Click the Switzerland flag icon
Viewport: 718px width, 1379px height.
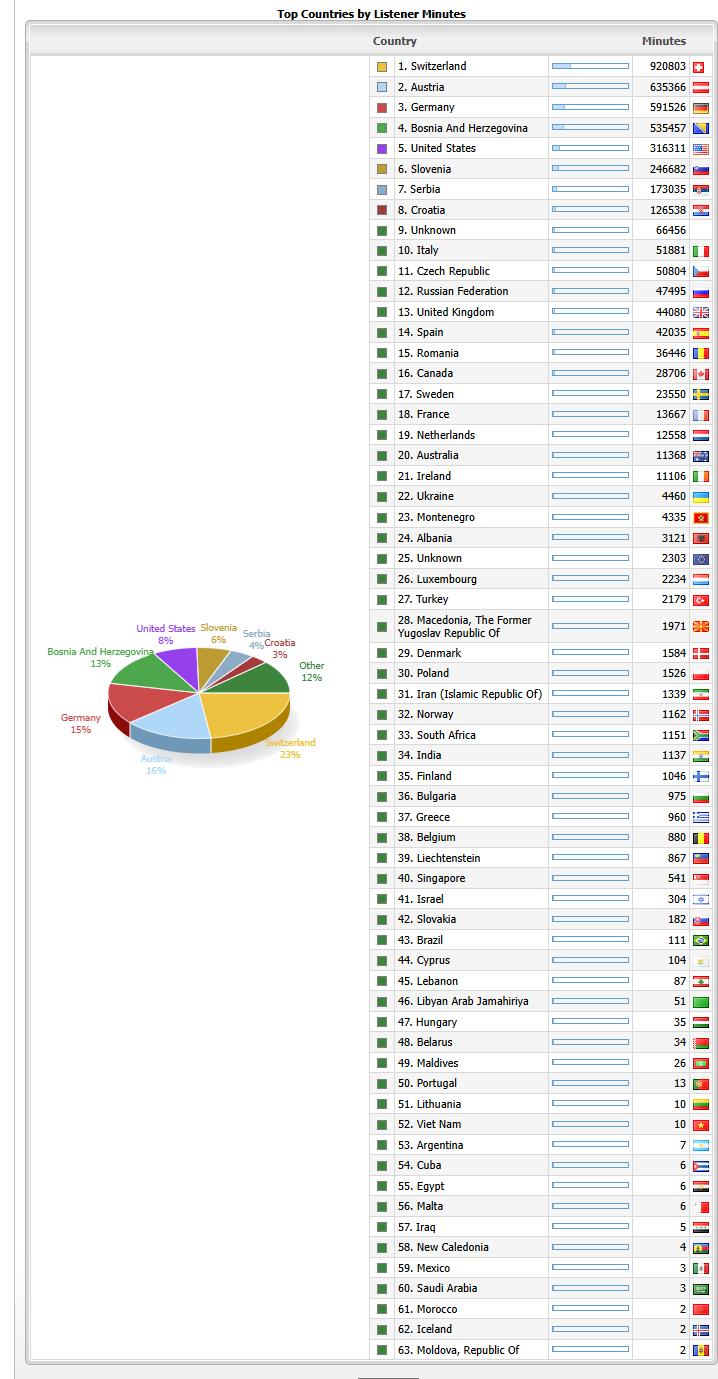pyautogui.click(x=700, y=67)
